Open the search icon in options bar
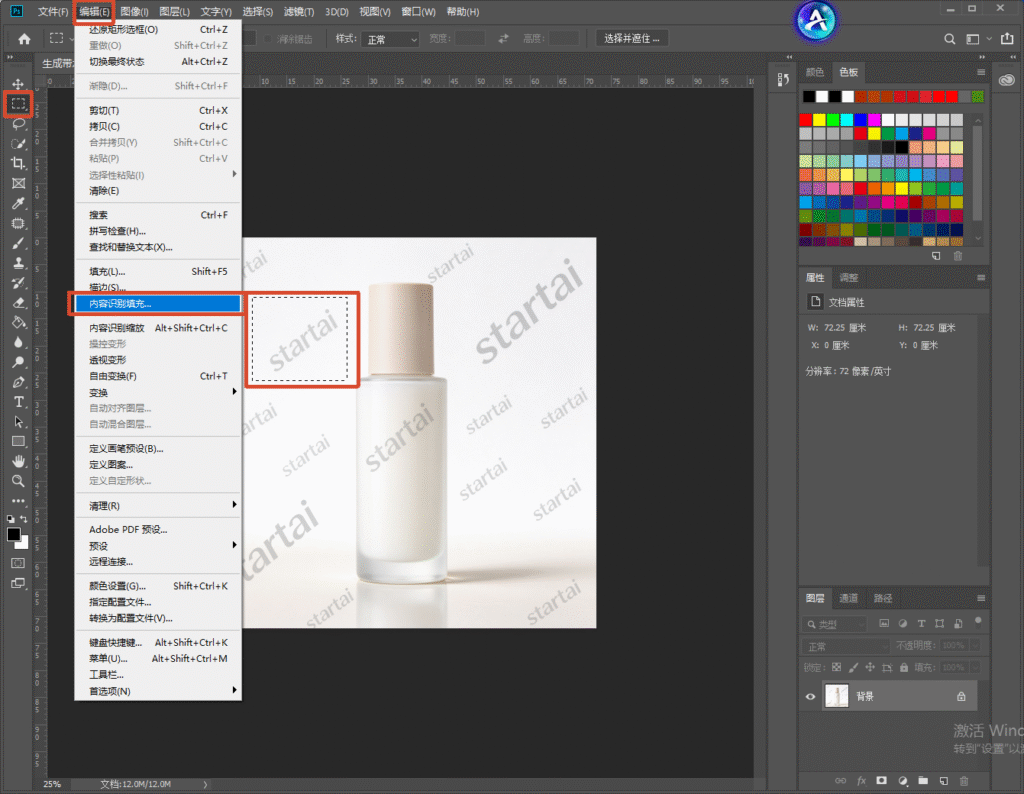Image resolution: width=1024 pixels, height=794 pixels. pyautogui.click(x=950, y=39)
